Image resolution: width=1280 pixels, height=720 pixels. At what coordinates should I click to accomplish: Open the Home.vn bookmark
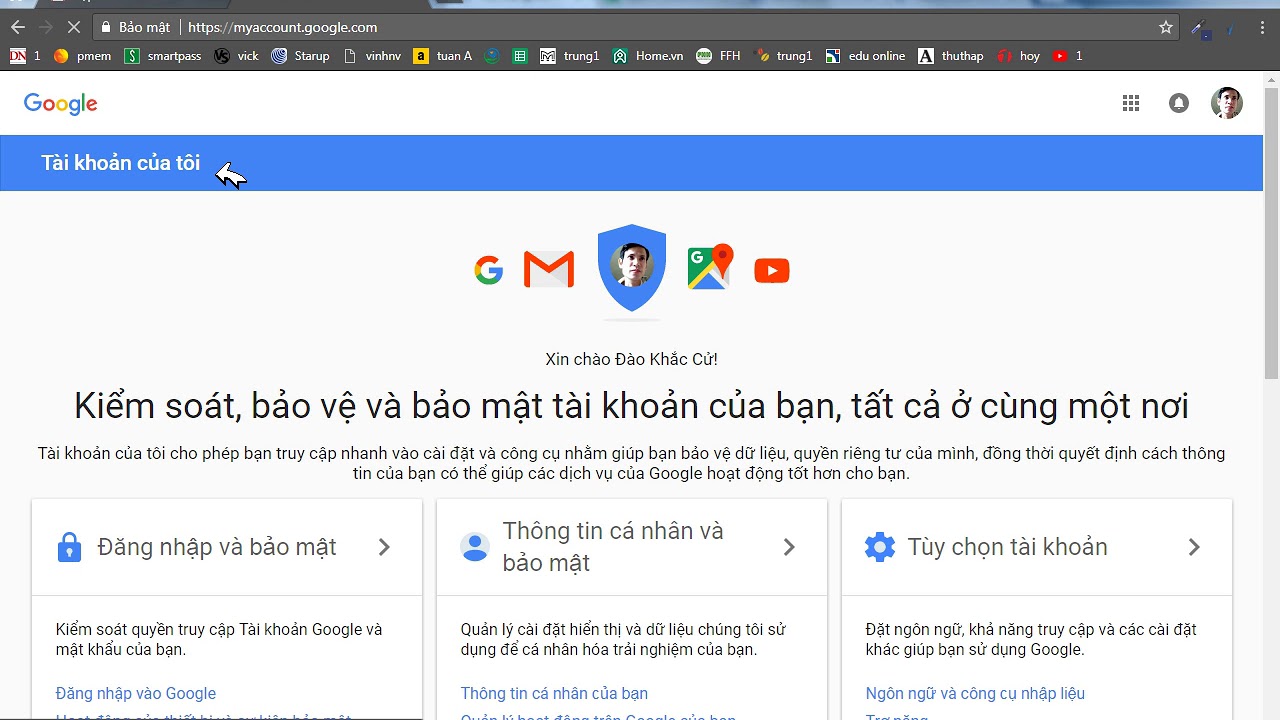point(648,56)
